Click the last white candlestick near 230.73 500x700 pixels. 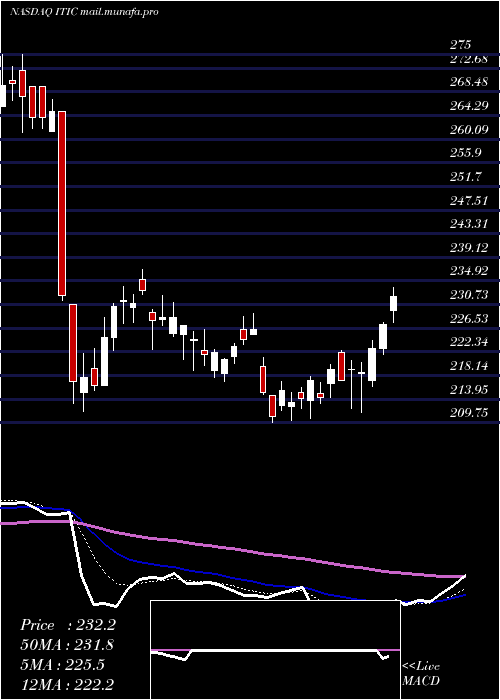pos(393,304)
